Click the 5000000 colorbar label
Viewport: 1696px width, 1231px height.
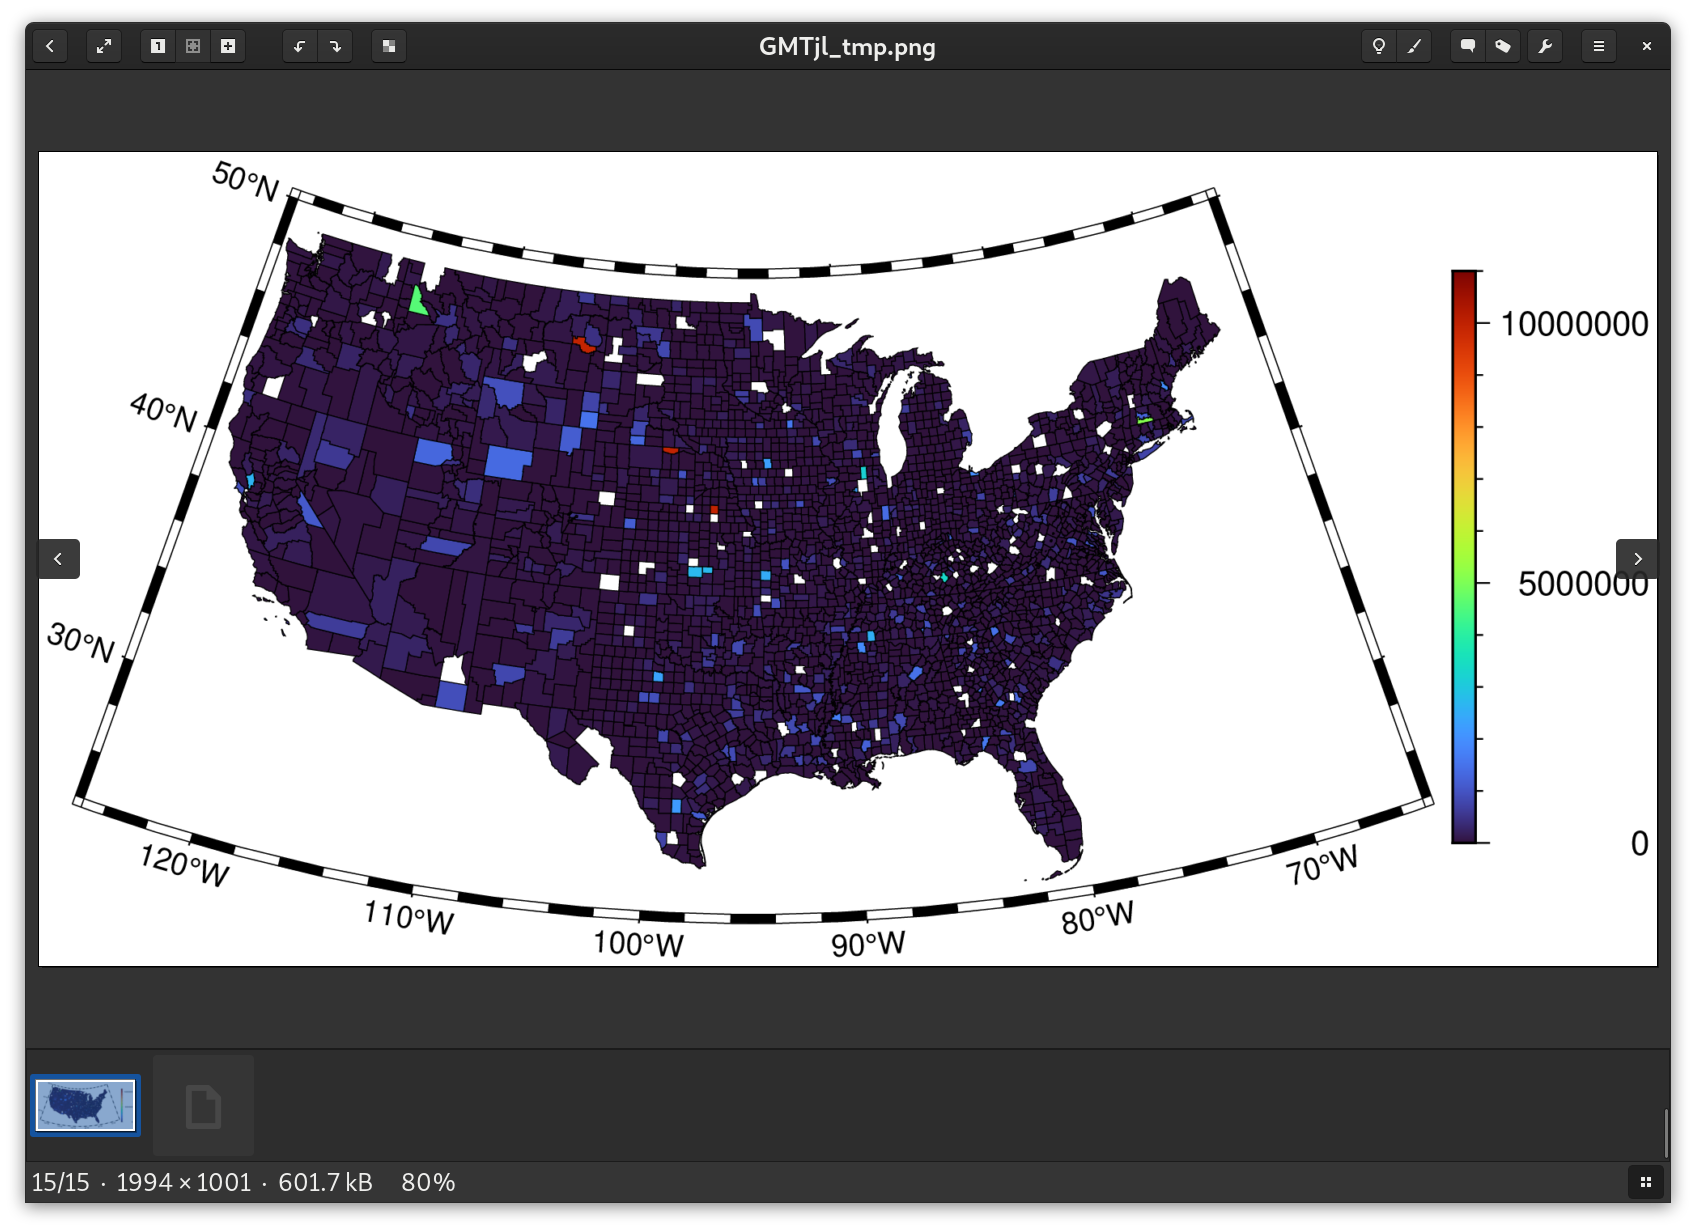(x=1583, y=583)
